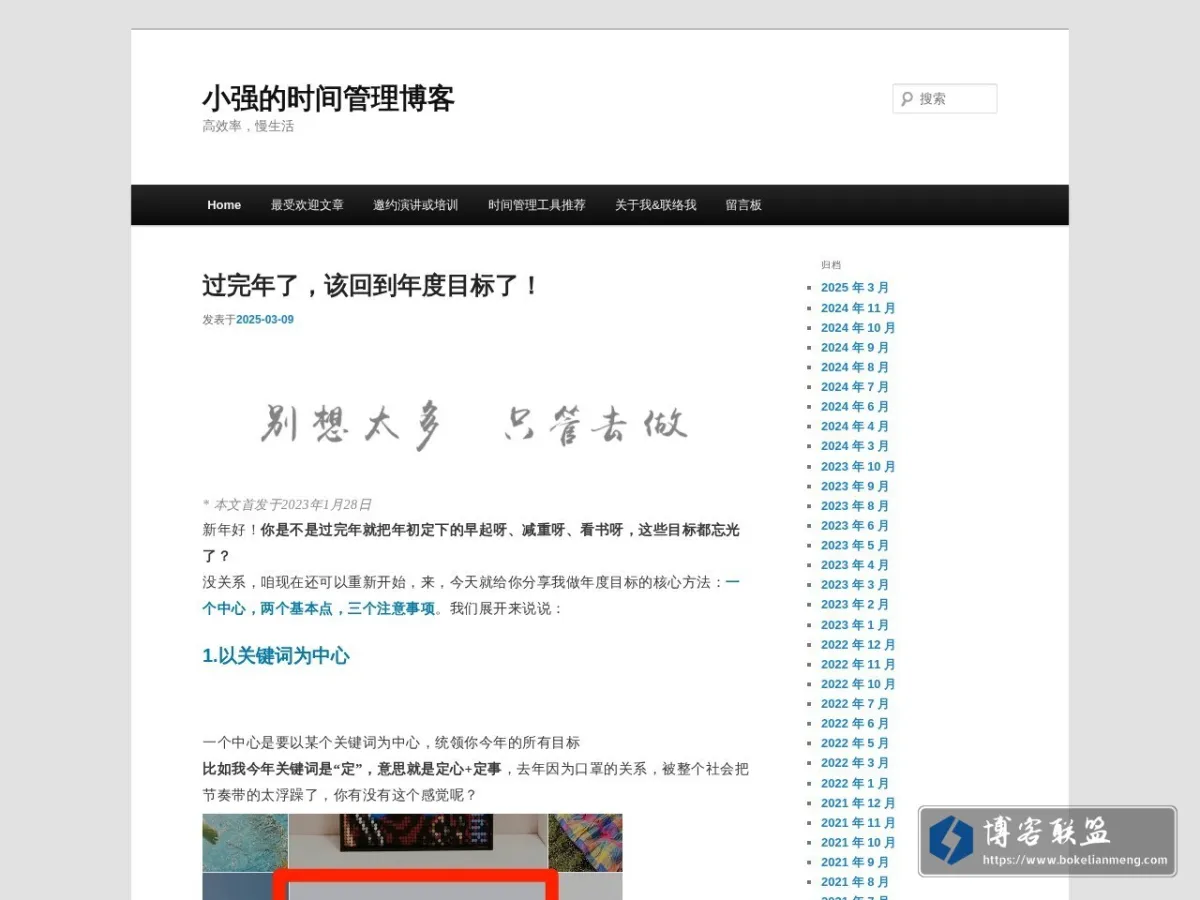The width and height of the screenshot is (1200, 900).
Task: Open archive 2024 年 9 月
Action: point(855,348)
